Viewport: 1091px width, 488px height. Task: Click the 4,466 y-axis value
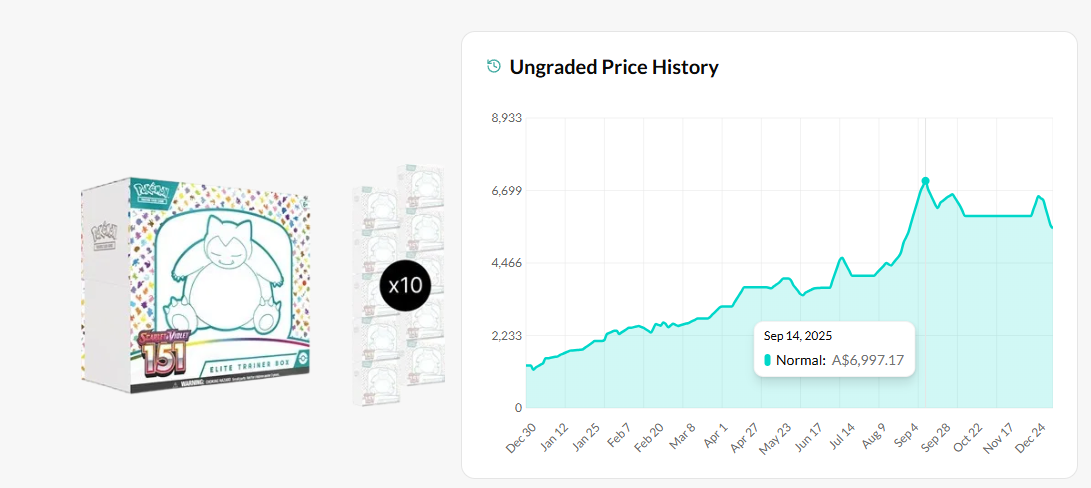pos(505,263)
